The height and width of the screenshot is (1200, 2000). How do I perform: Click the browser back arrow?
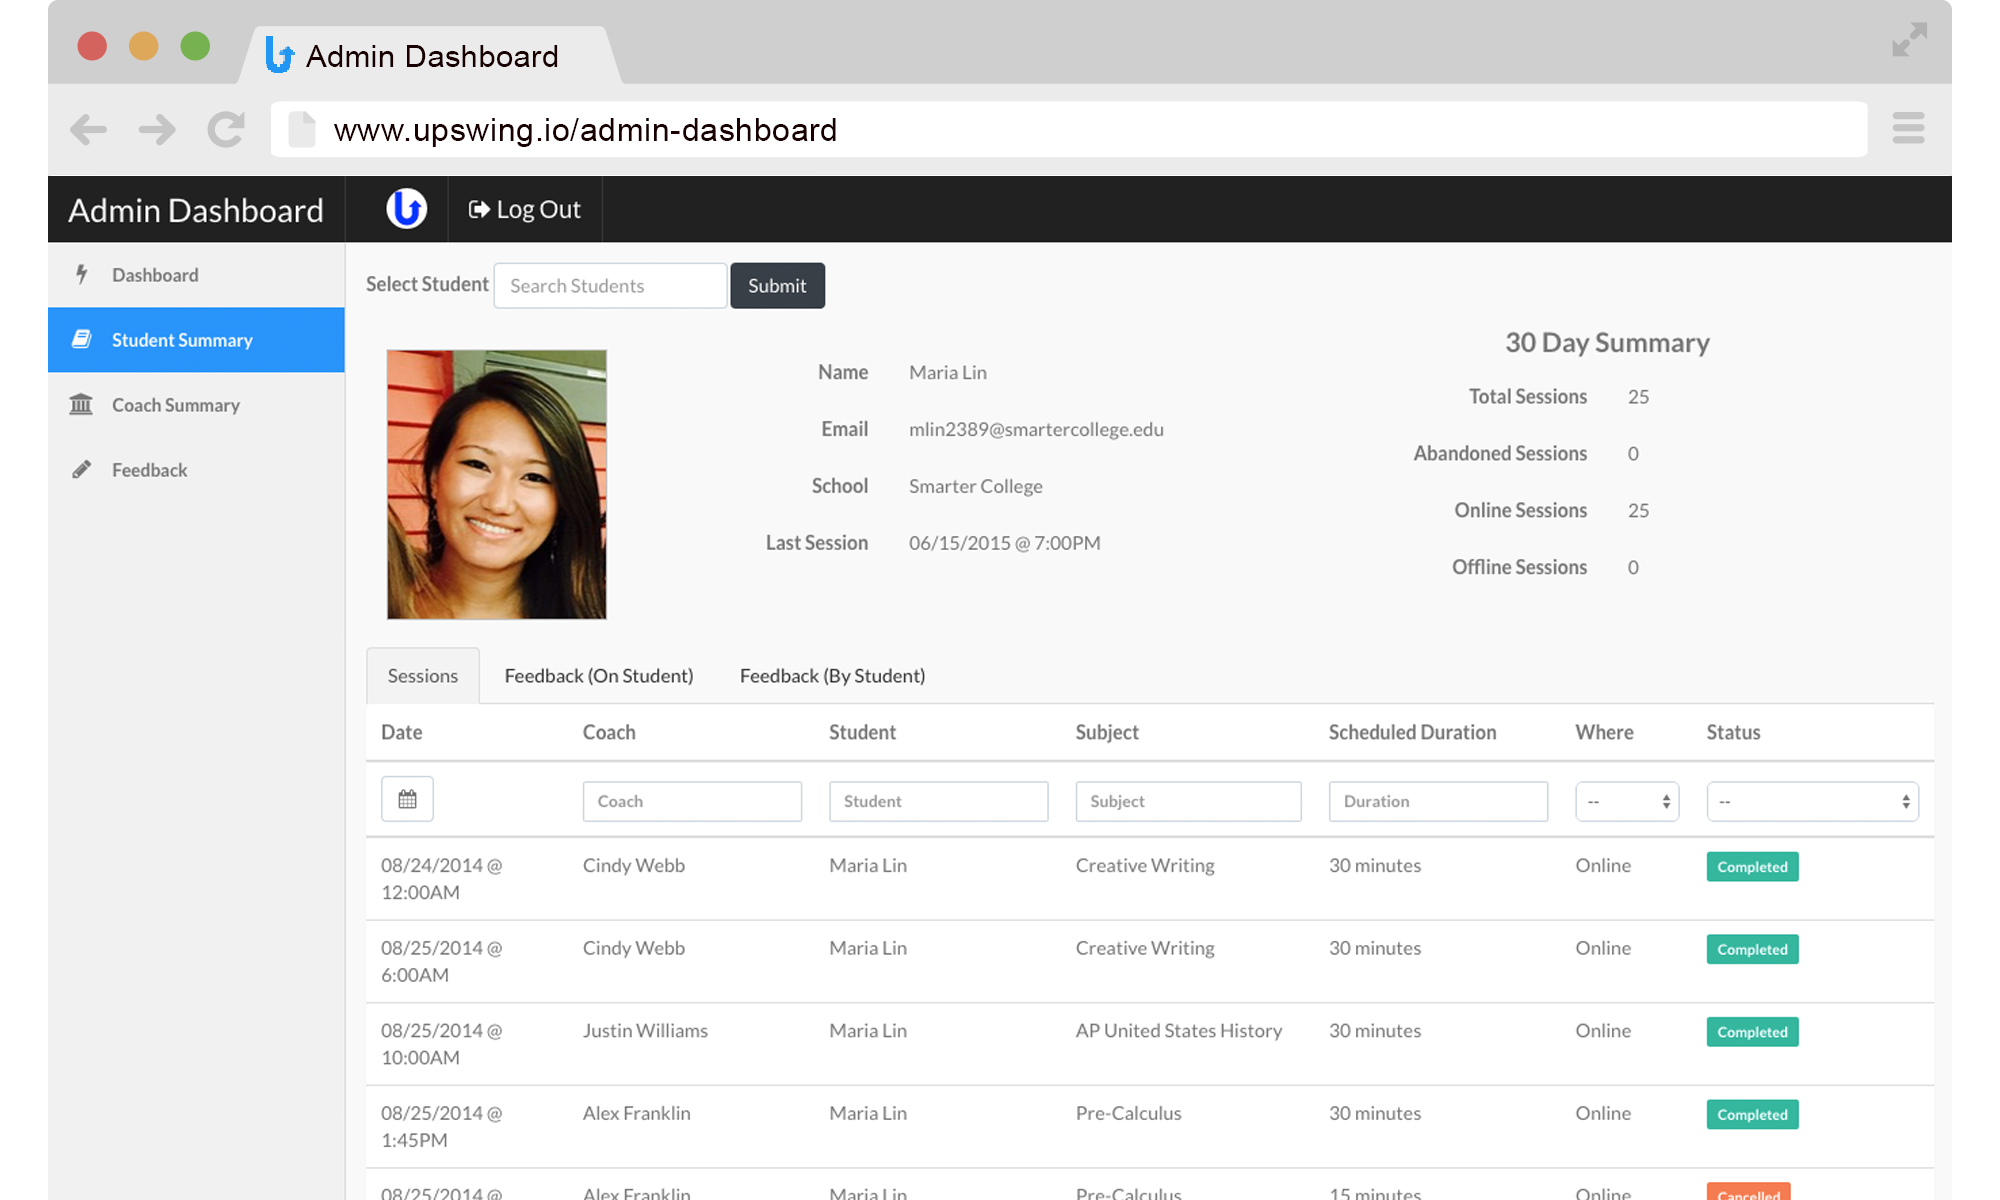(x=89, y=129)
